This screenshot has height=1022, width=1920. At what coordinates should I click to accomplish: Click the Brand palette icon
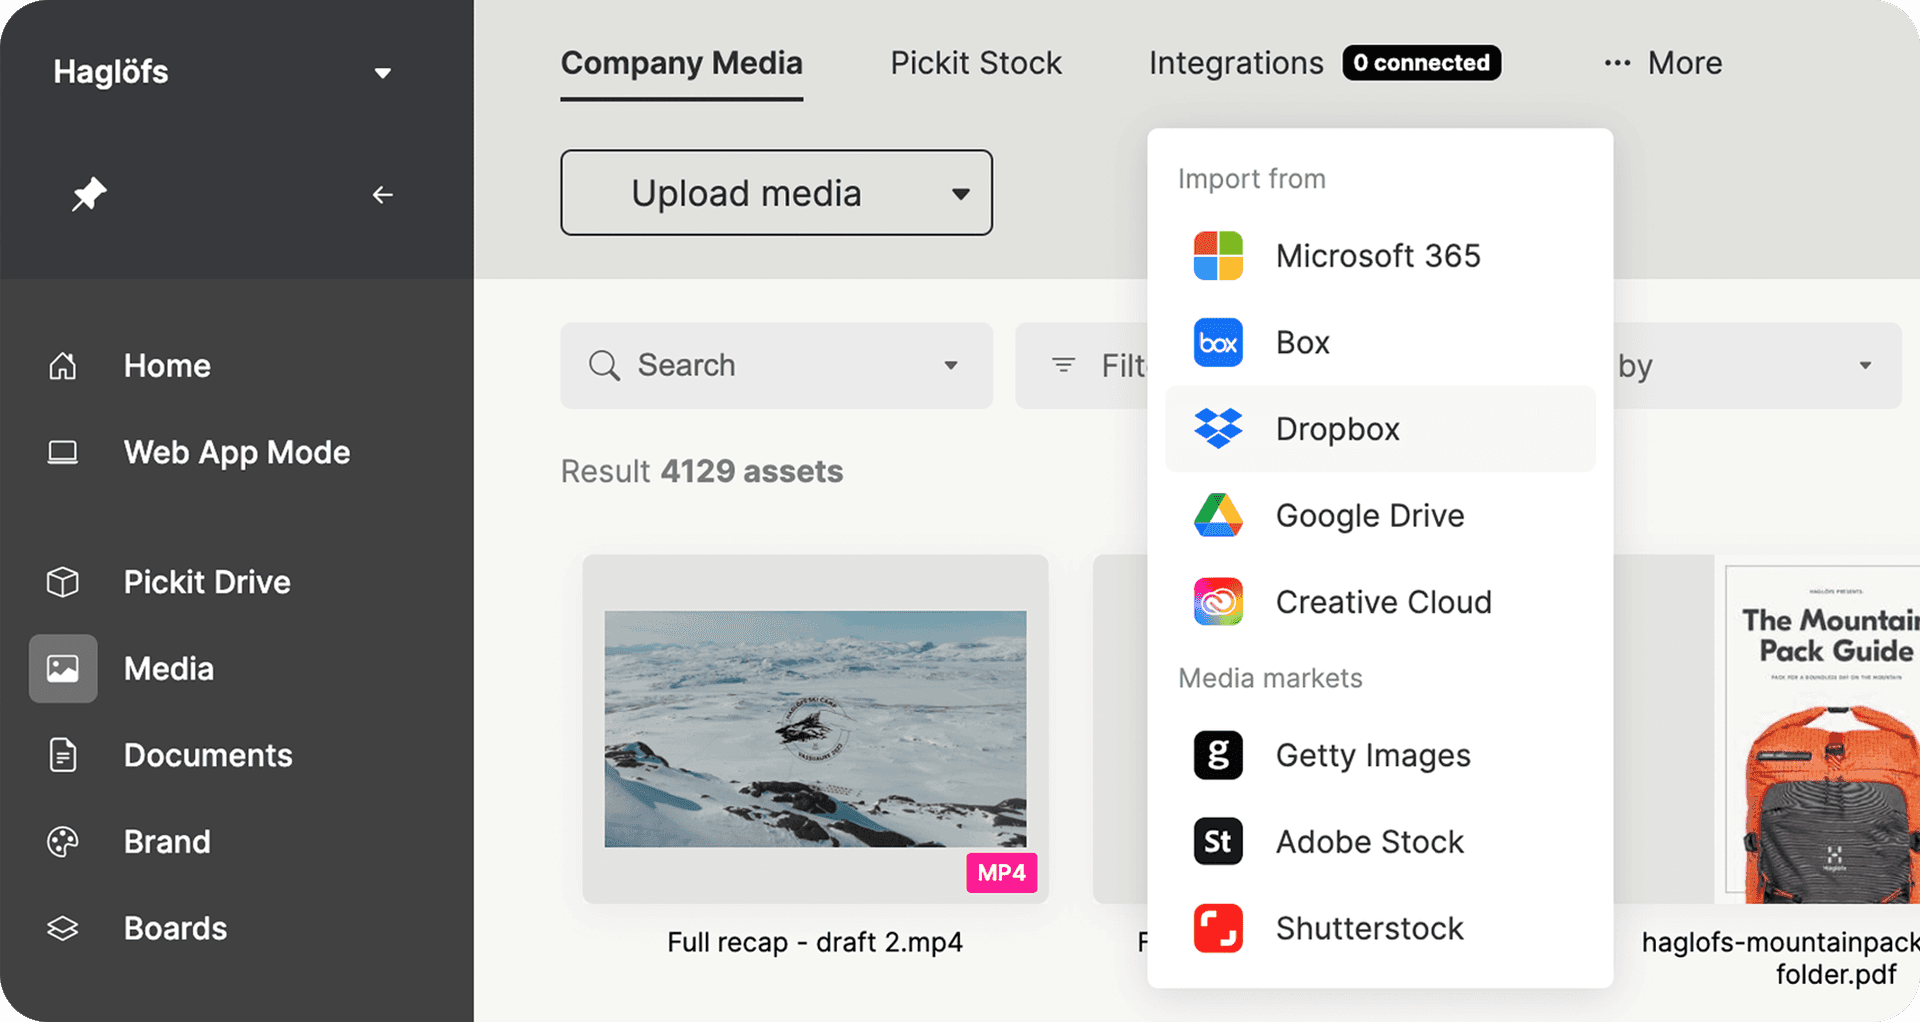click(x=63, y=842)
